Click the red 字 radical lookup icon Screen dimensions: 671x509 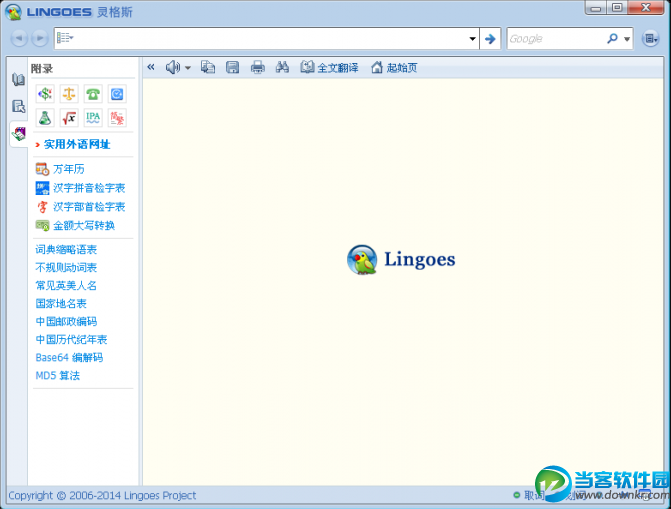coord(42,207)
